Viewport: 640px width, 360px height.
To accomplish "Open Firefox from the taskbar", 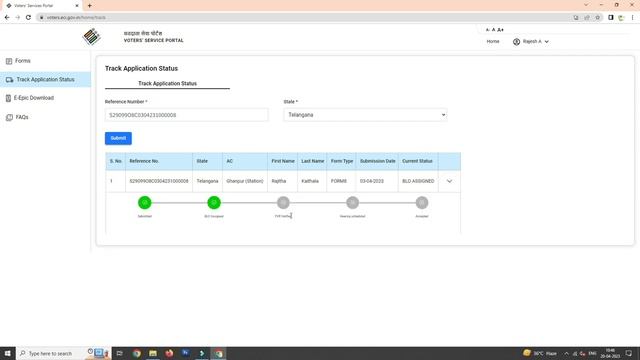I will pyautogui.click(x=169, y=353).
